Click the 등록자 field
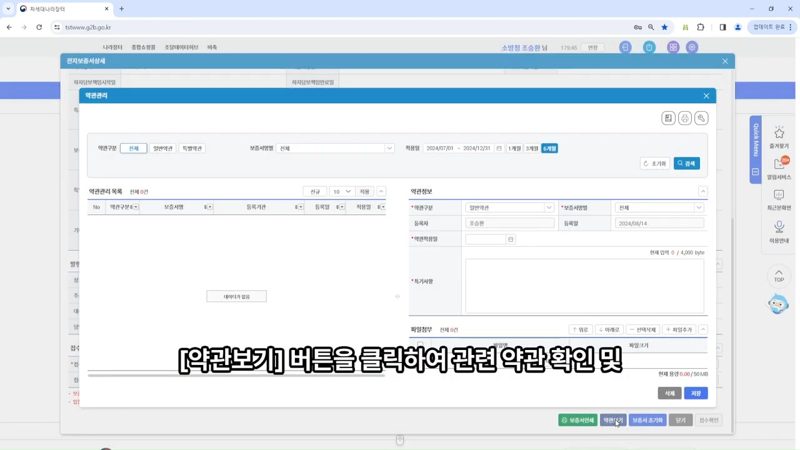Screen dimensions: 800x450 pos(509,223)
